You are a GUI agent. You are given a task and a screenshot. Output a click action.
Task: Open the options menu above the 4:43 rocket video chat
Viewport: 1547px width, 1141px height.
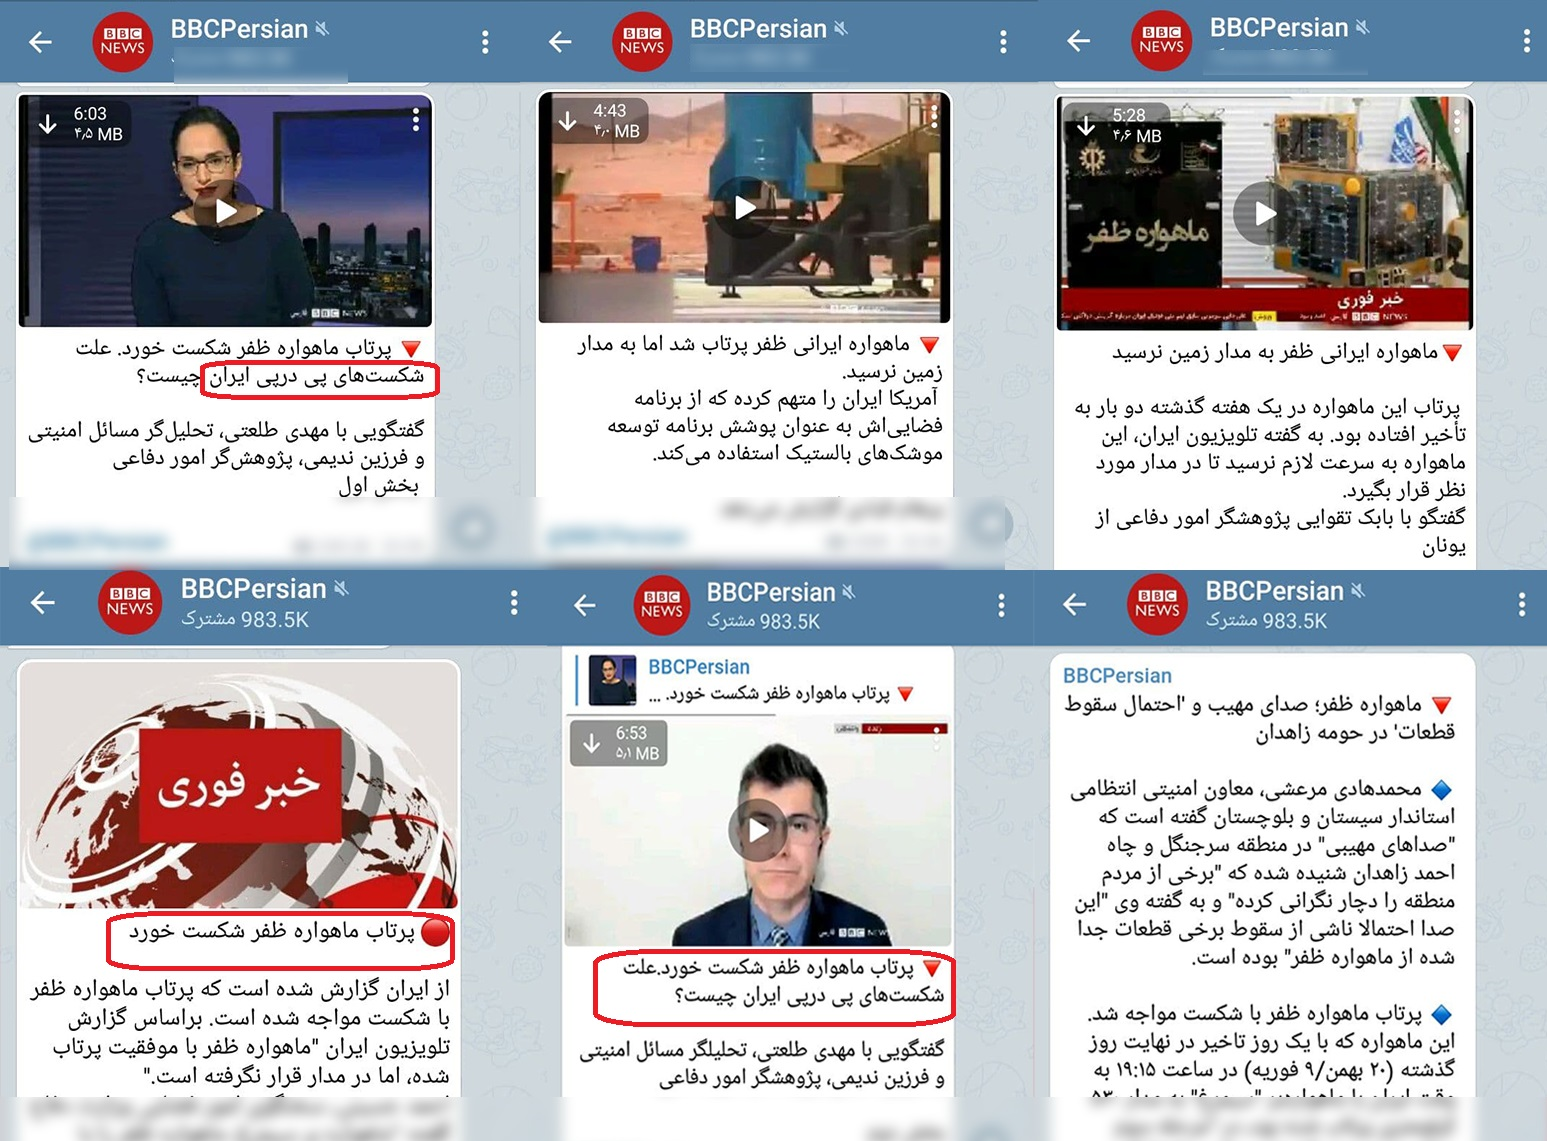(x=1003, y=42)
